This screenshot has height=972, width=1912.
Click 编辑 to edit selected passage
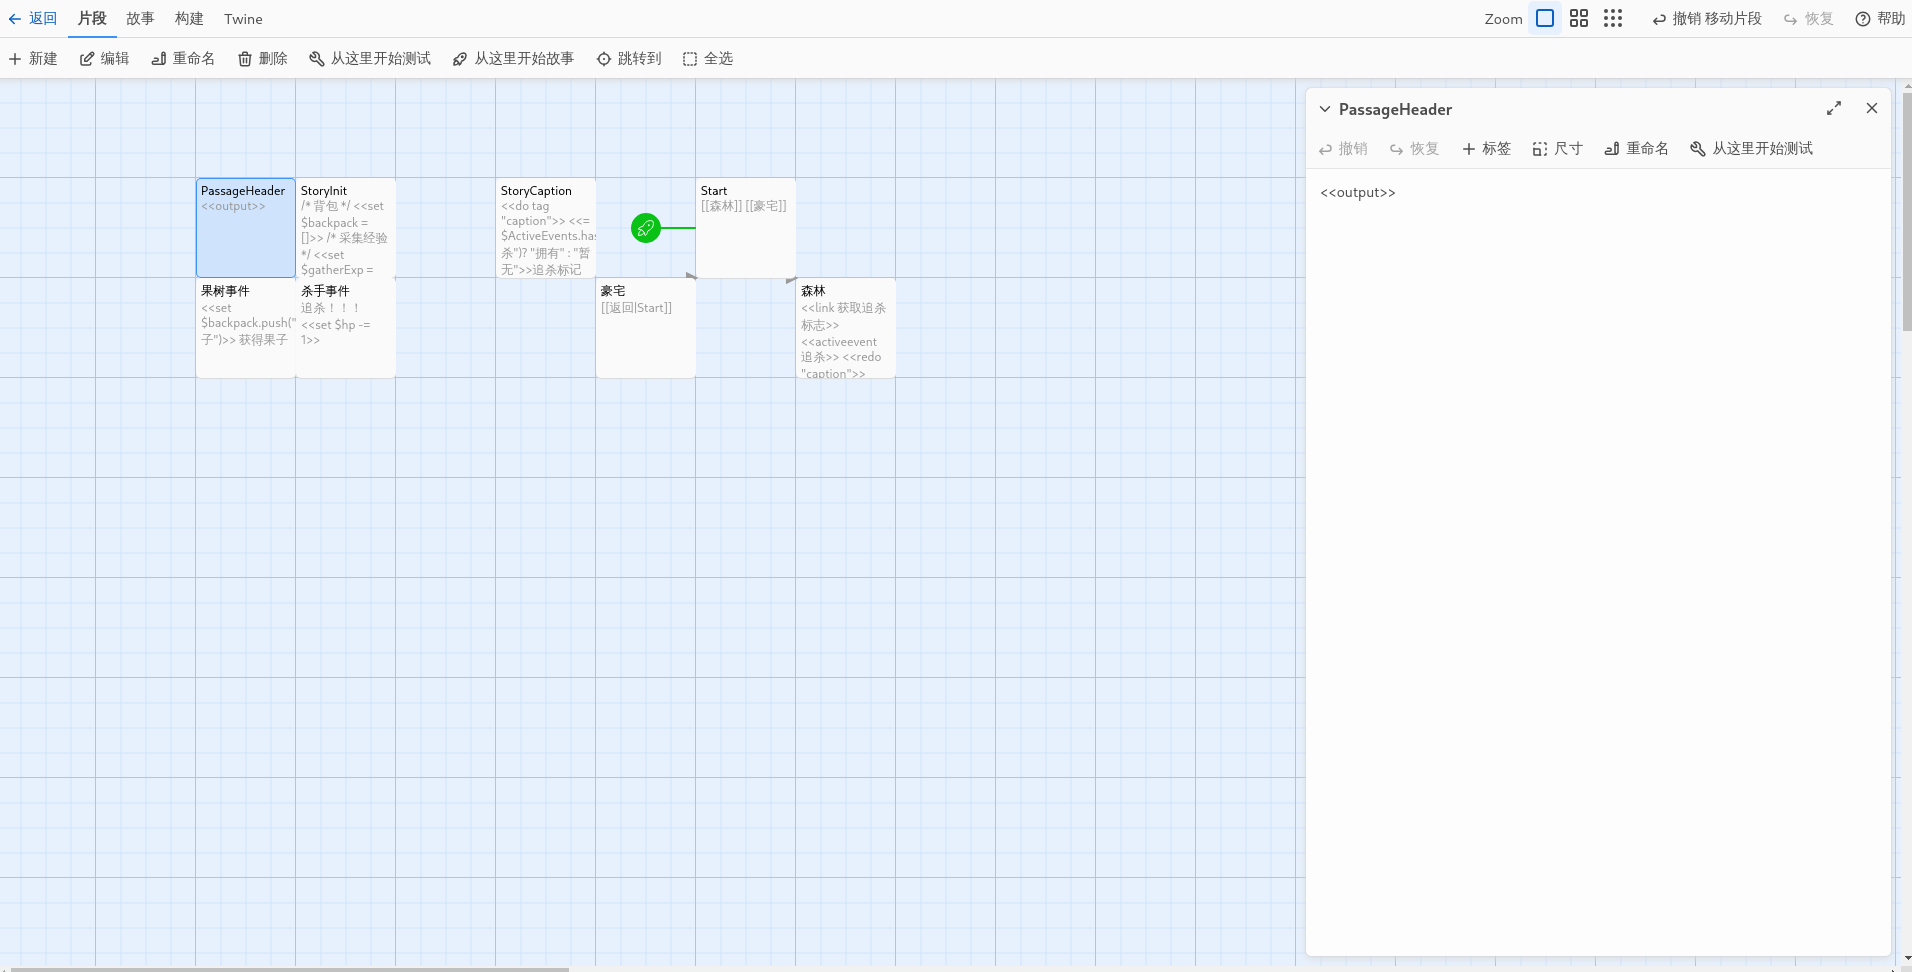coord(105,58)
